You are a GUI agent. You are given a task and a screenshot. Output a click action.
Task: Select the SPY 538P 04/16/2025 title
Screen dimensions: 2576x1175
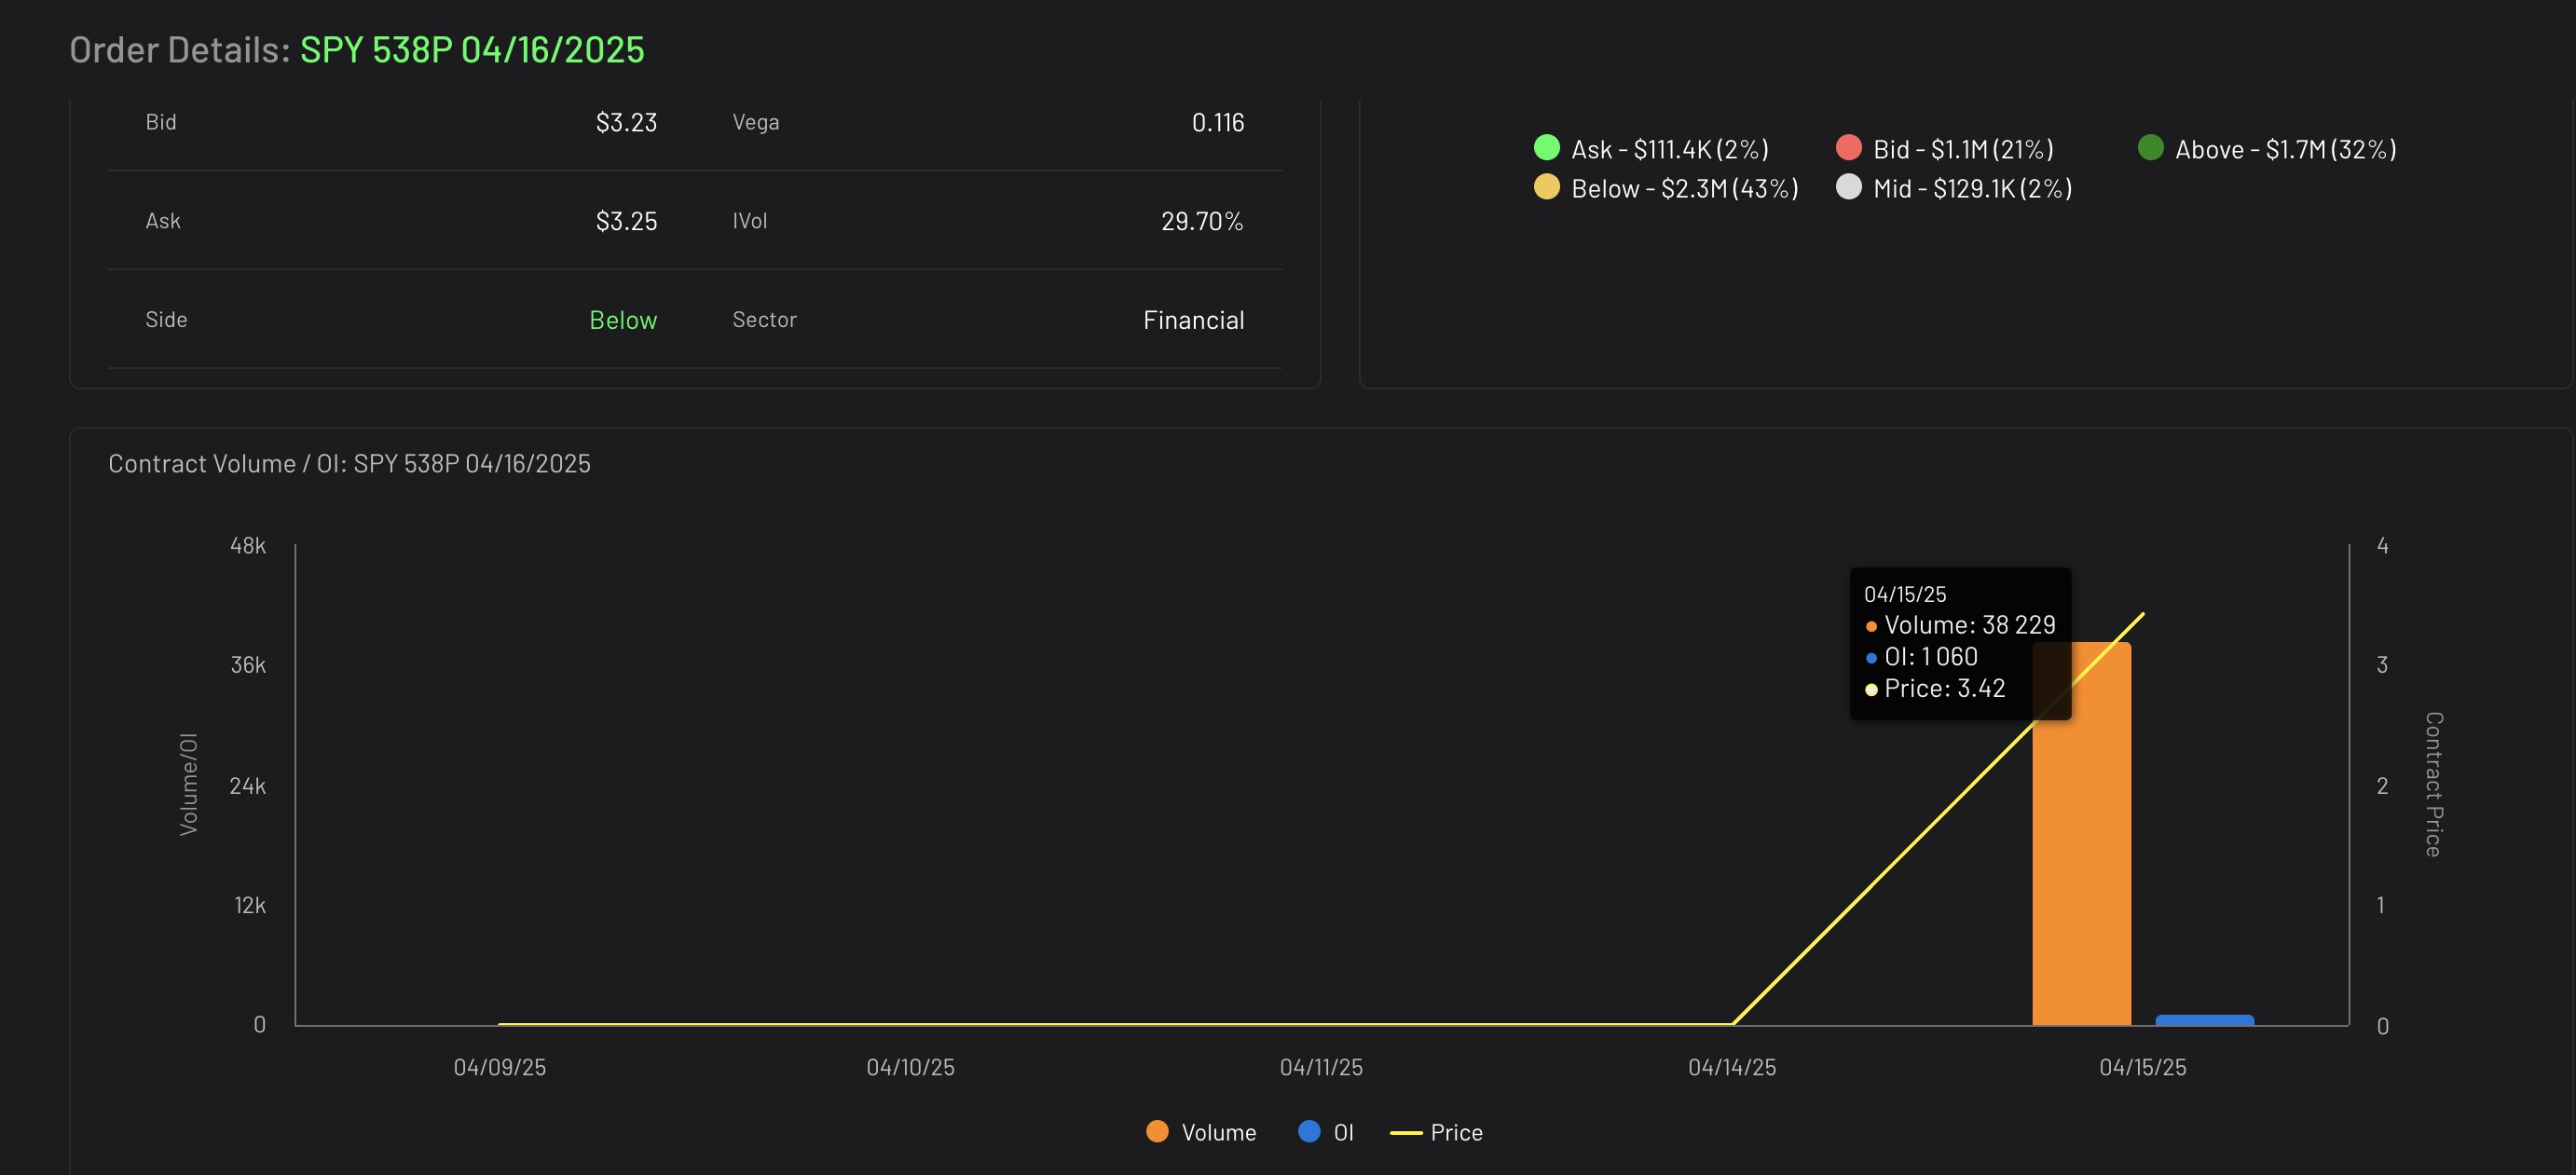472,50
